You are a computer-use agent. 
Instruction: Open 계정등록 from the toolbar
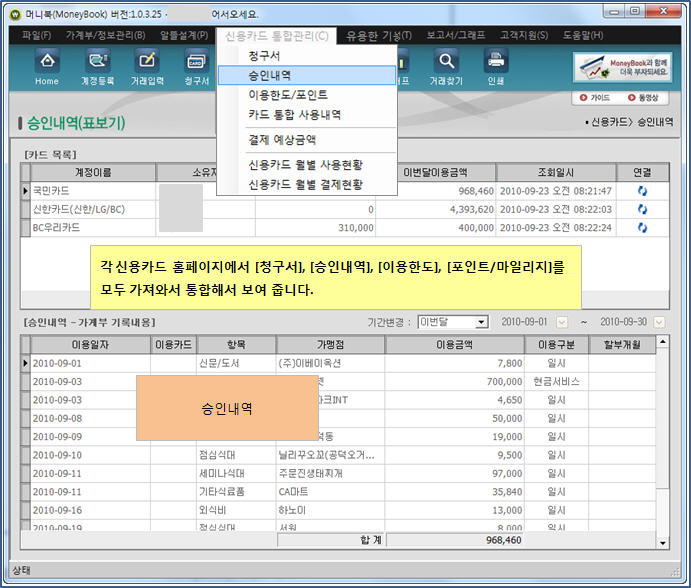tap(97, 65)
